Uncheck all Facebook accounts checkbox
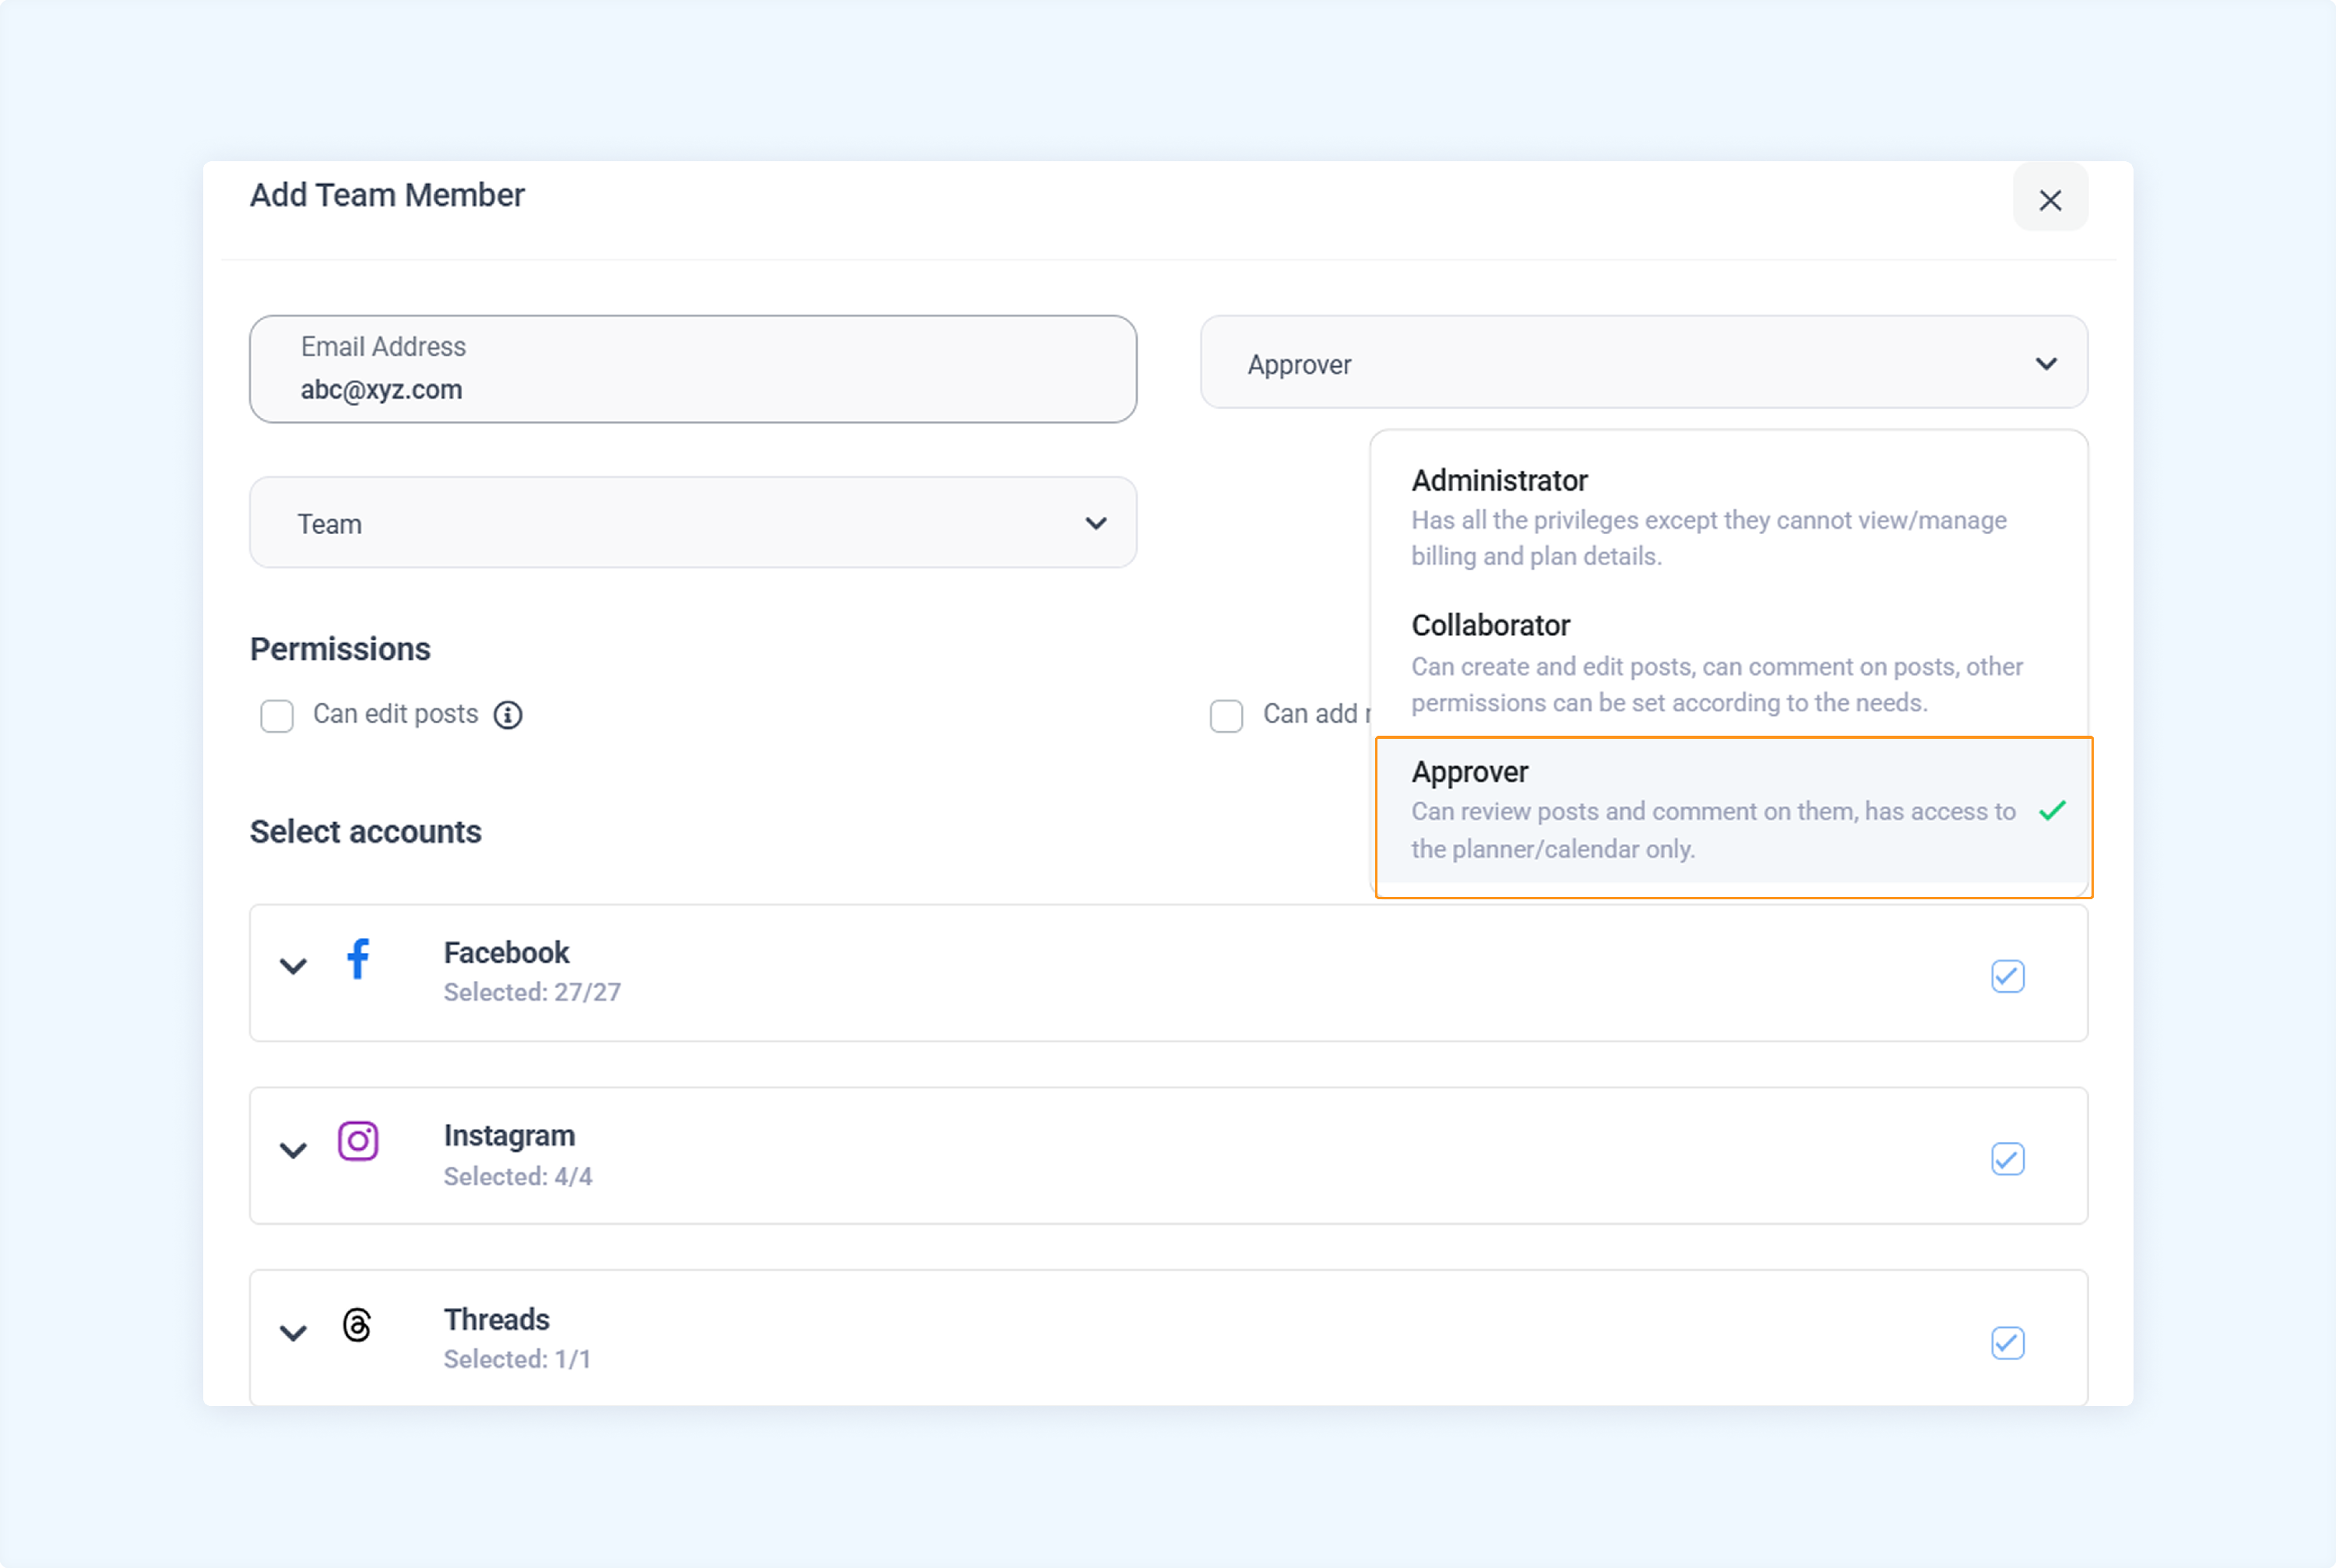This screenshot has height=1568, width=2336. (x=2007, y=976)
